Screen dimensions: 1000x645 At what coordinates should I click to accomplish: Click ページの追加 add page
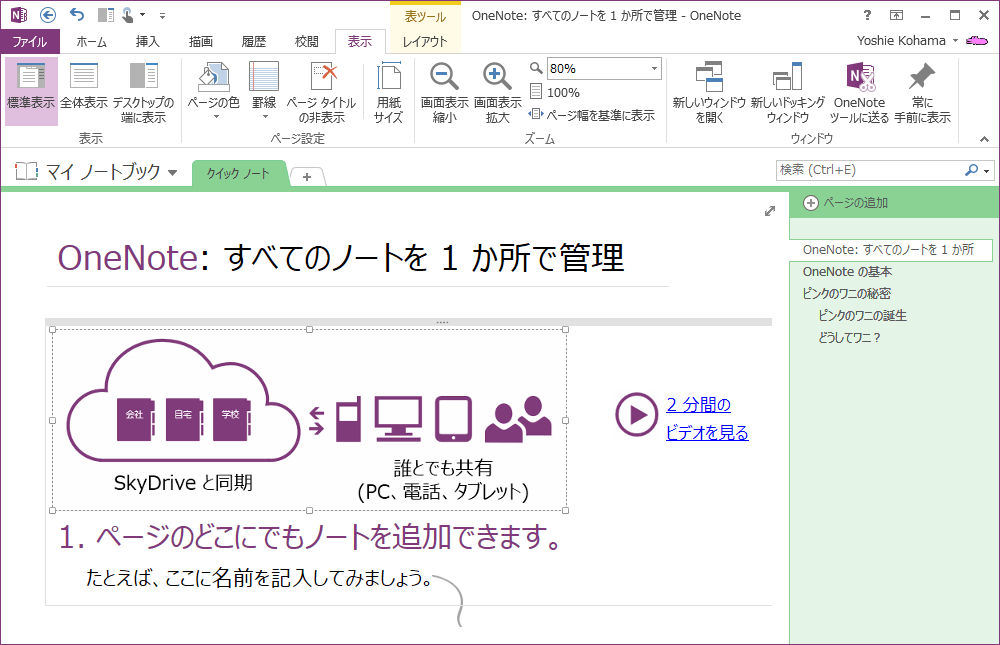[x=846, y=203]
